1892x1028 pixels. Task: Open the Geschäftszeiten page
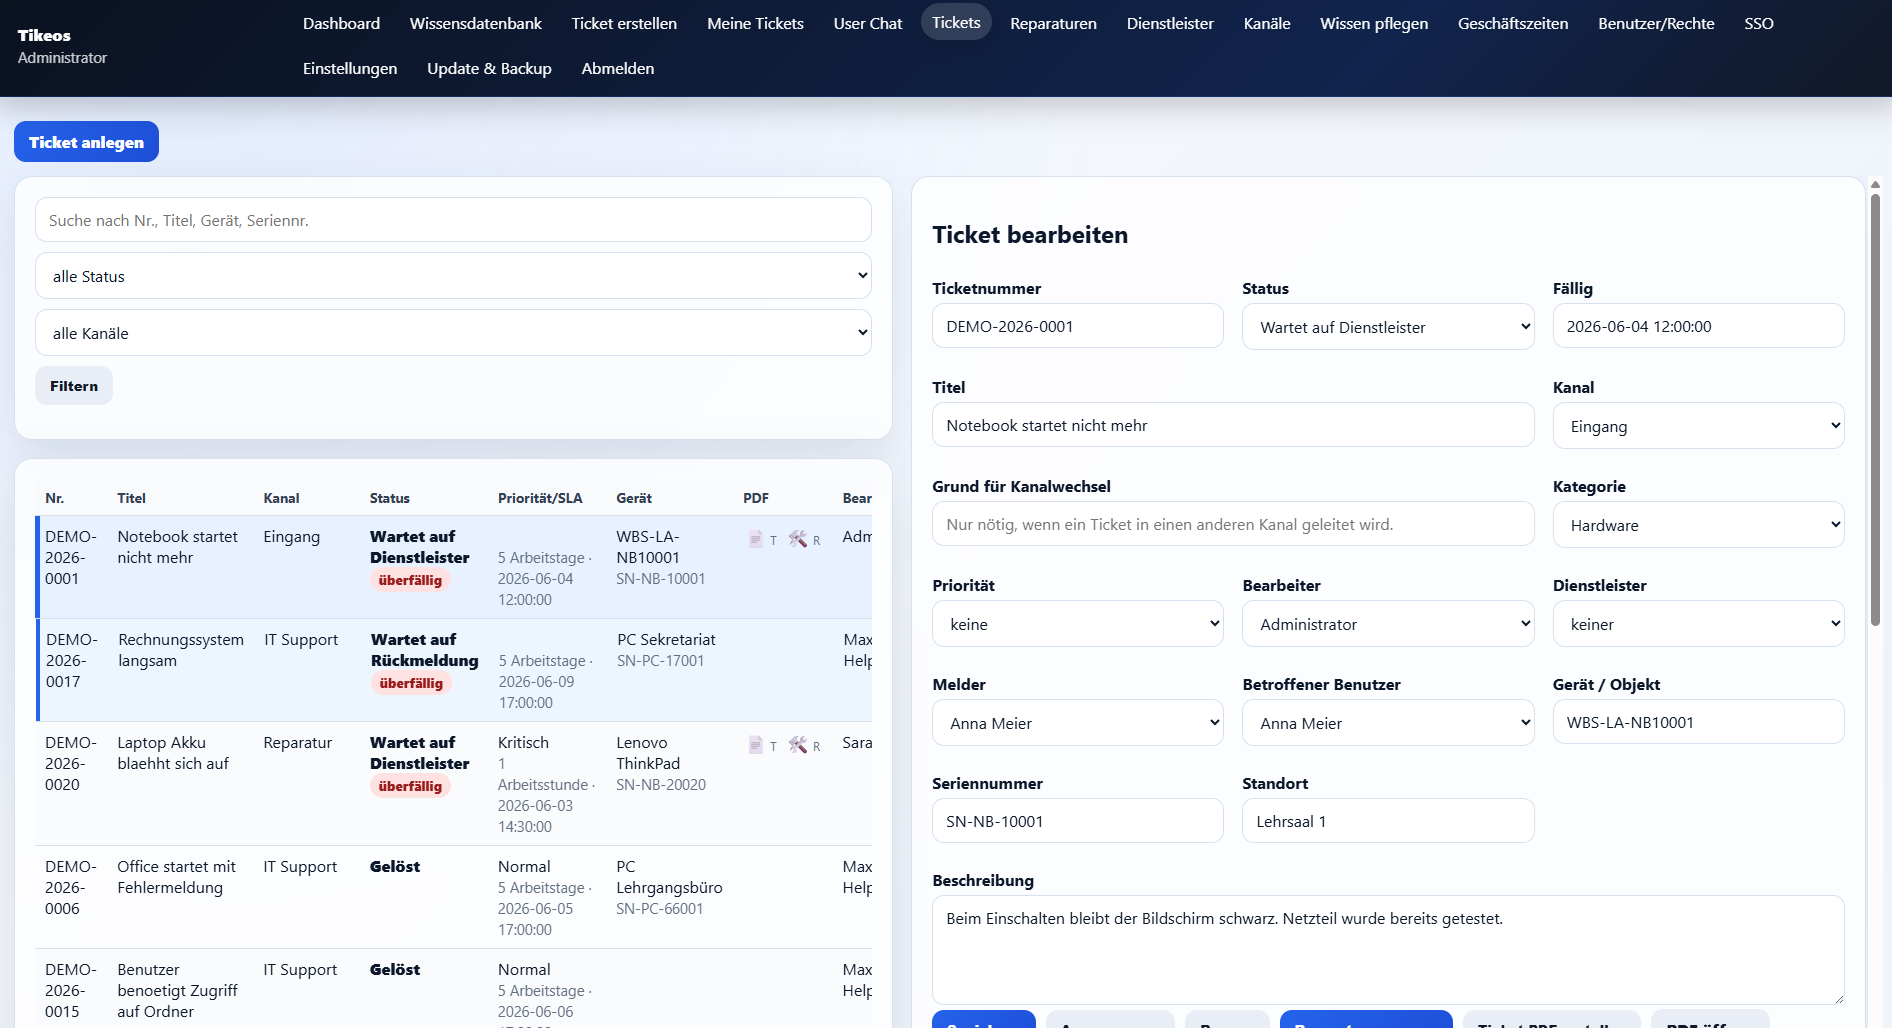1513,23
